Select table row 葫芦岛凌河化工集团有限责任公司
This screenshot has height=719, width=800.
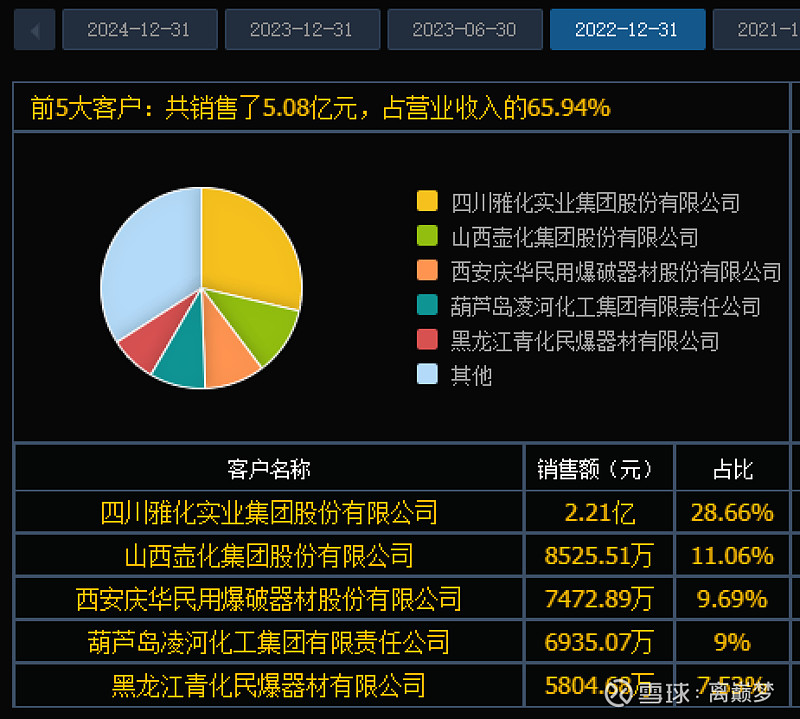coord(402,642)
